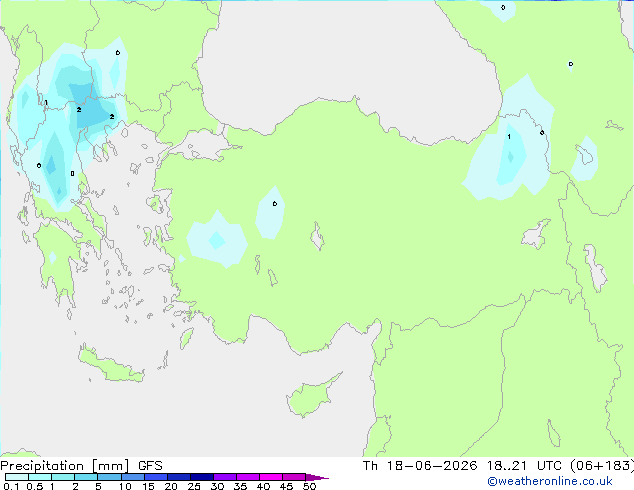This screenshot has height=490, width=634.
Task: Click the 'Precipitation [mm]' title text
Action: [x=65, y=466]
